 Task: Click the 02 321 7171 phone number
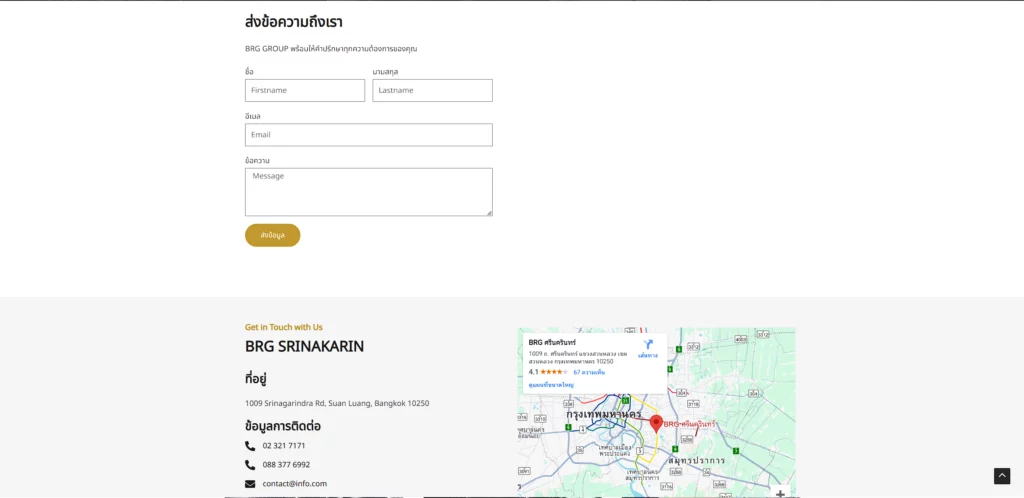284,446
